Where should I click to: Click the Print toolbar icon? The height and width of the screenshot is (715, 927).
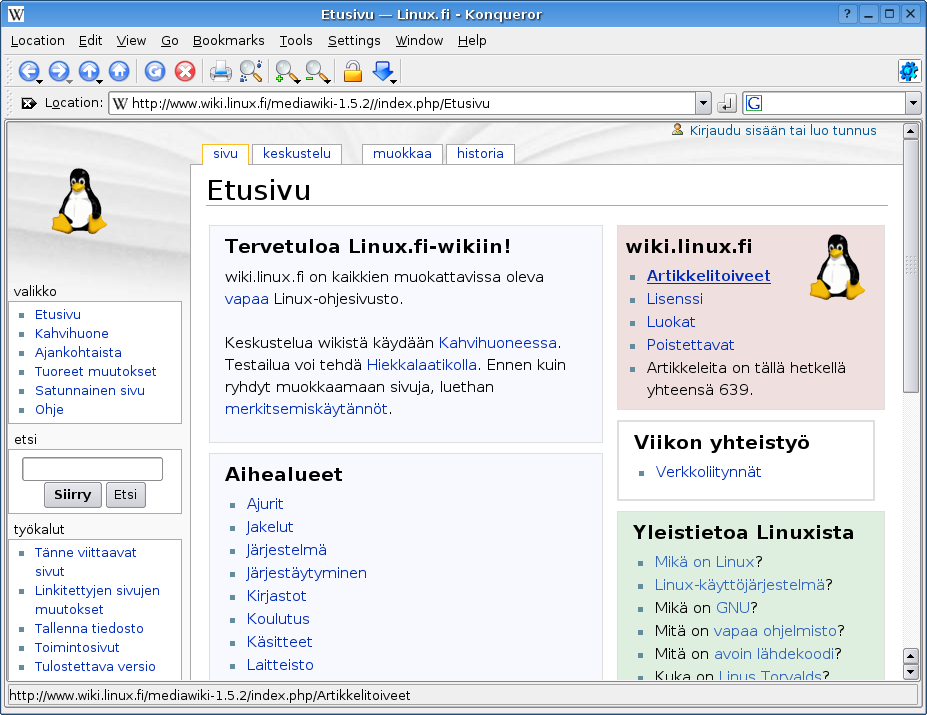click(x=220, y=71)
